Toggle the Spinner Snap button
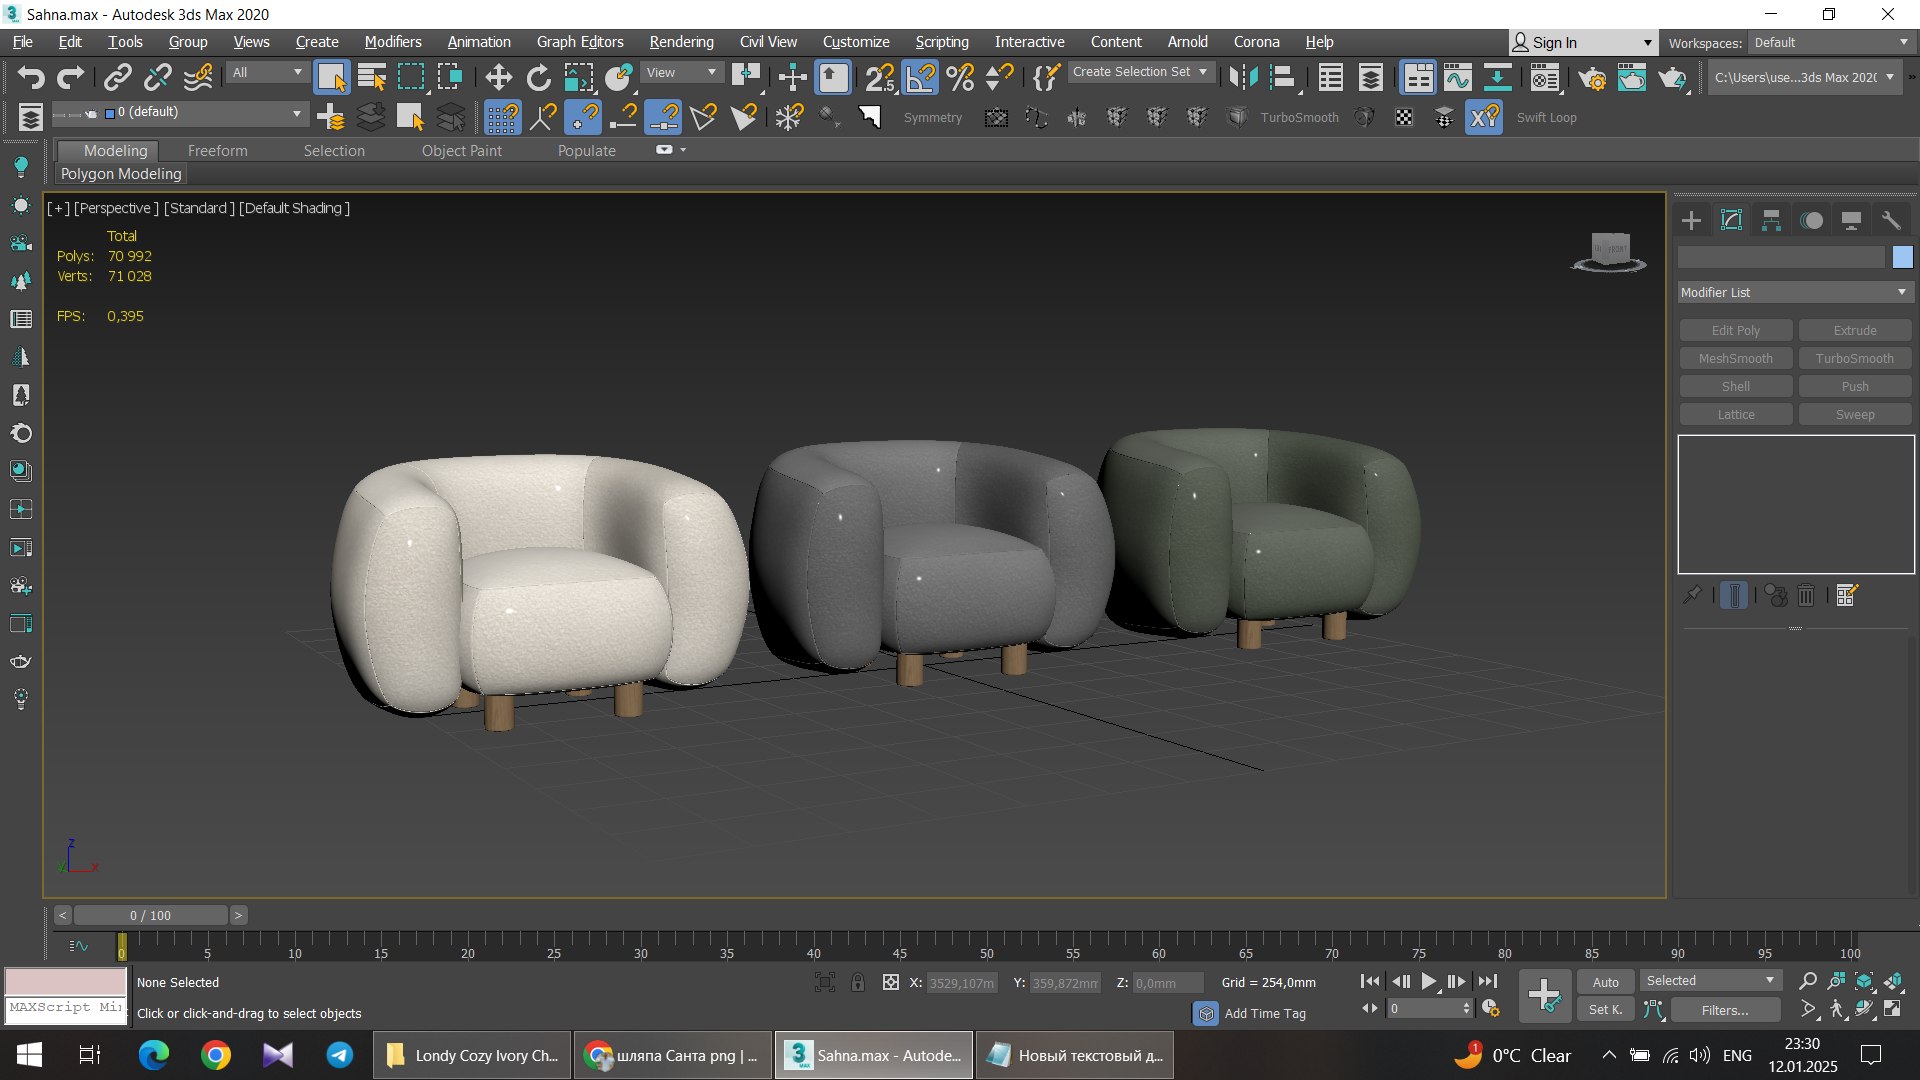1920x1080 pixels. click(x=999, y=77)
